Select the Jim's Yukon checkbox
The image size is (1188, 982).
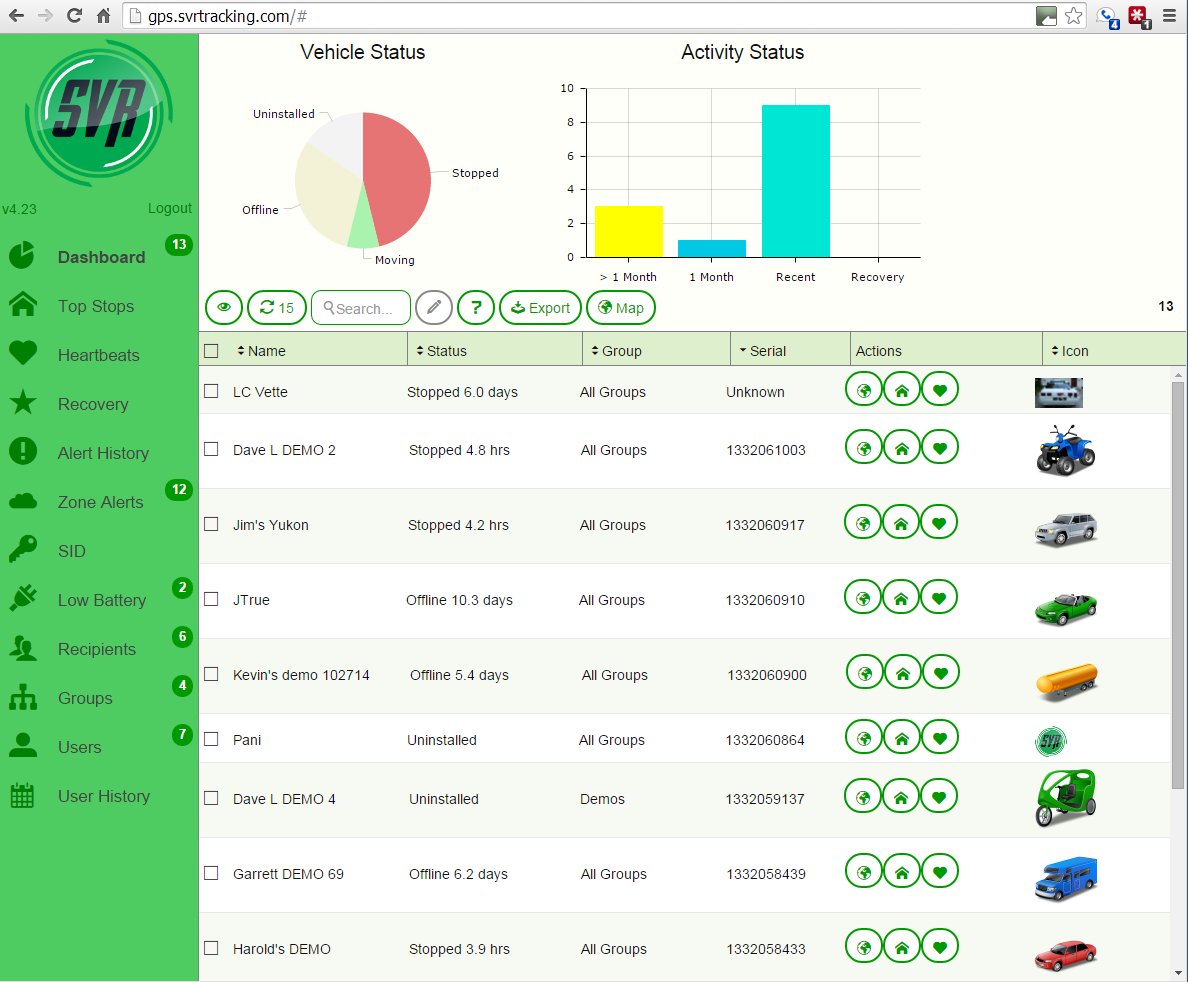(x=211, y=524)
